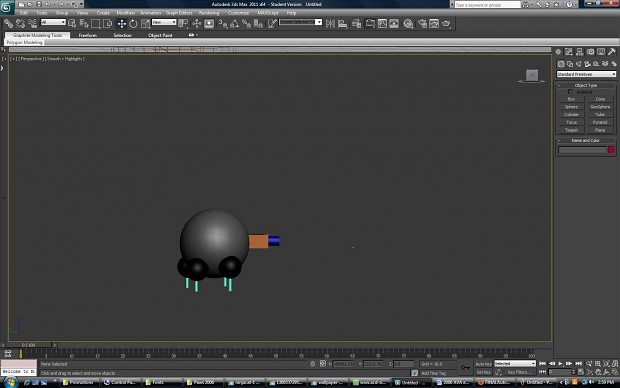Toggle the Angle Snap icon
The width and height of the screenshot is (620, 388).
click(234, 24)
